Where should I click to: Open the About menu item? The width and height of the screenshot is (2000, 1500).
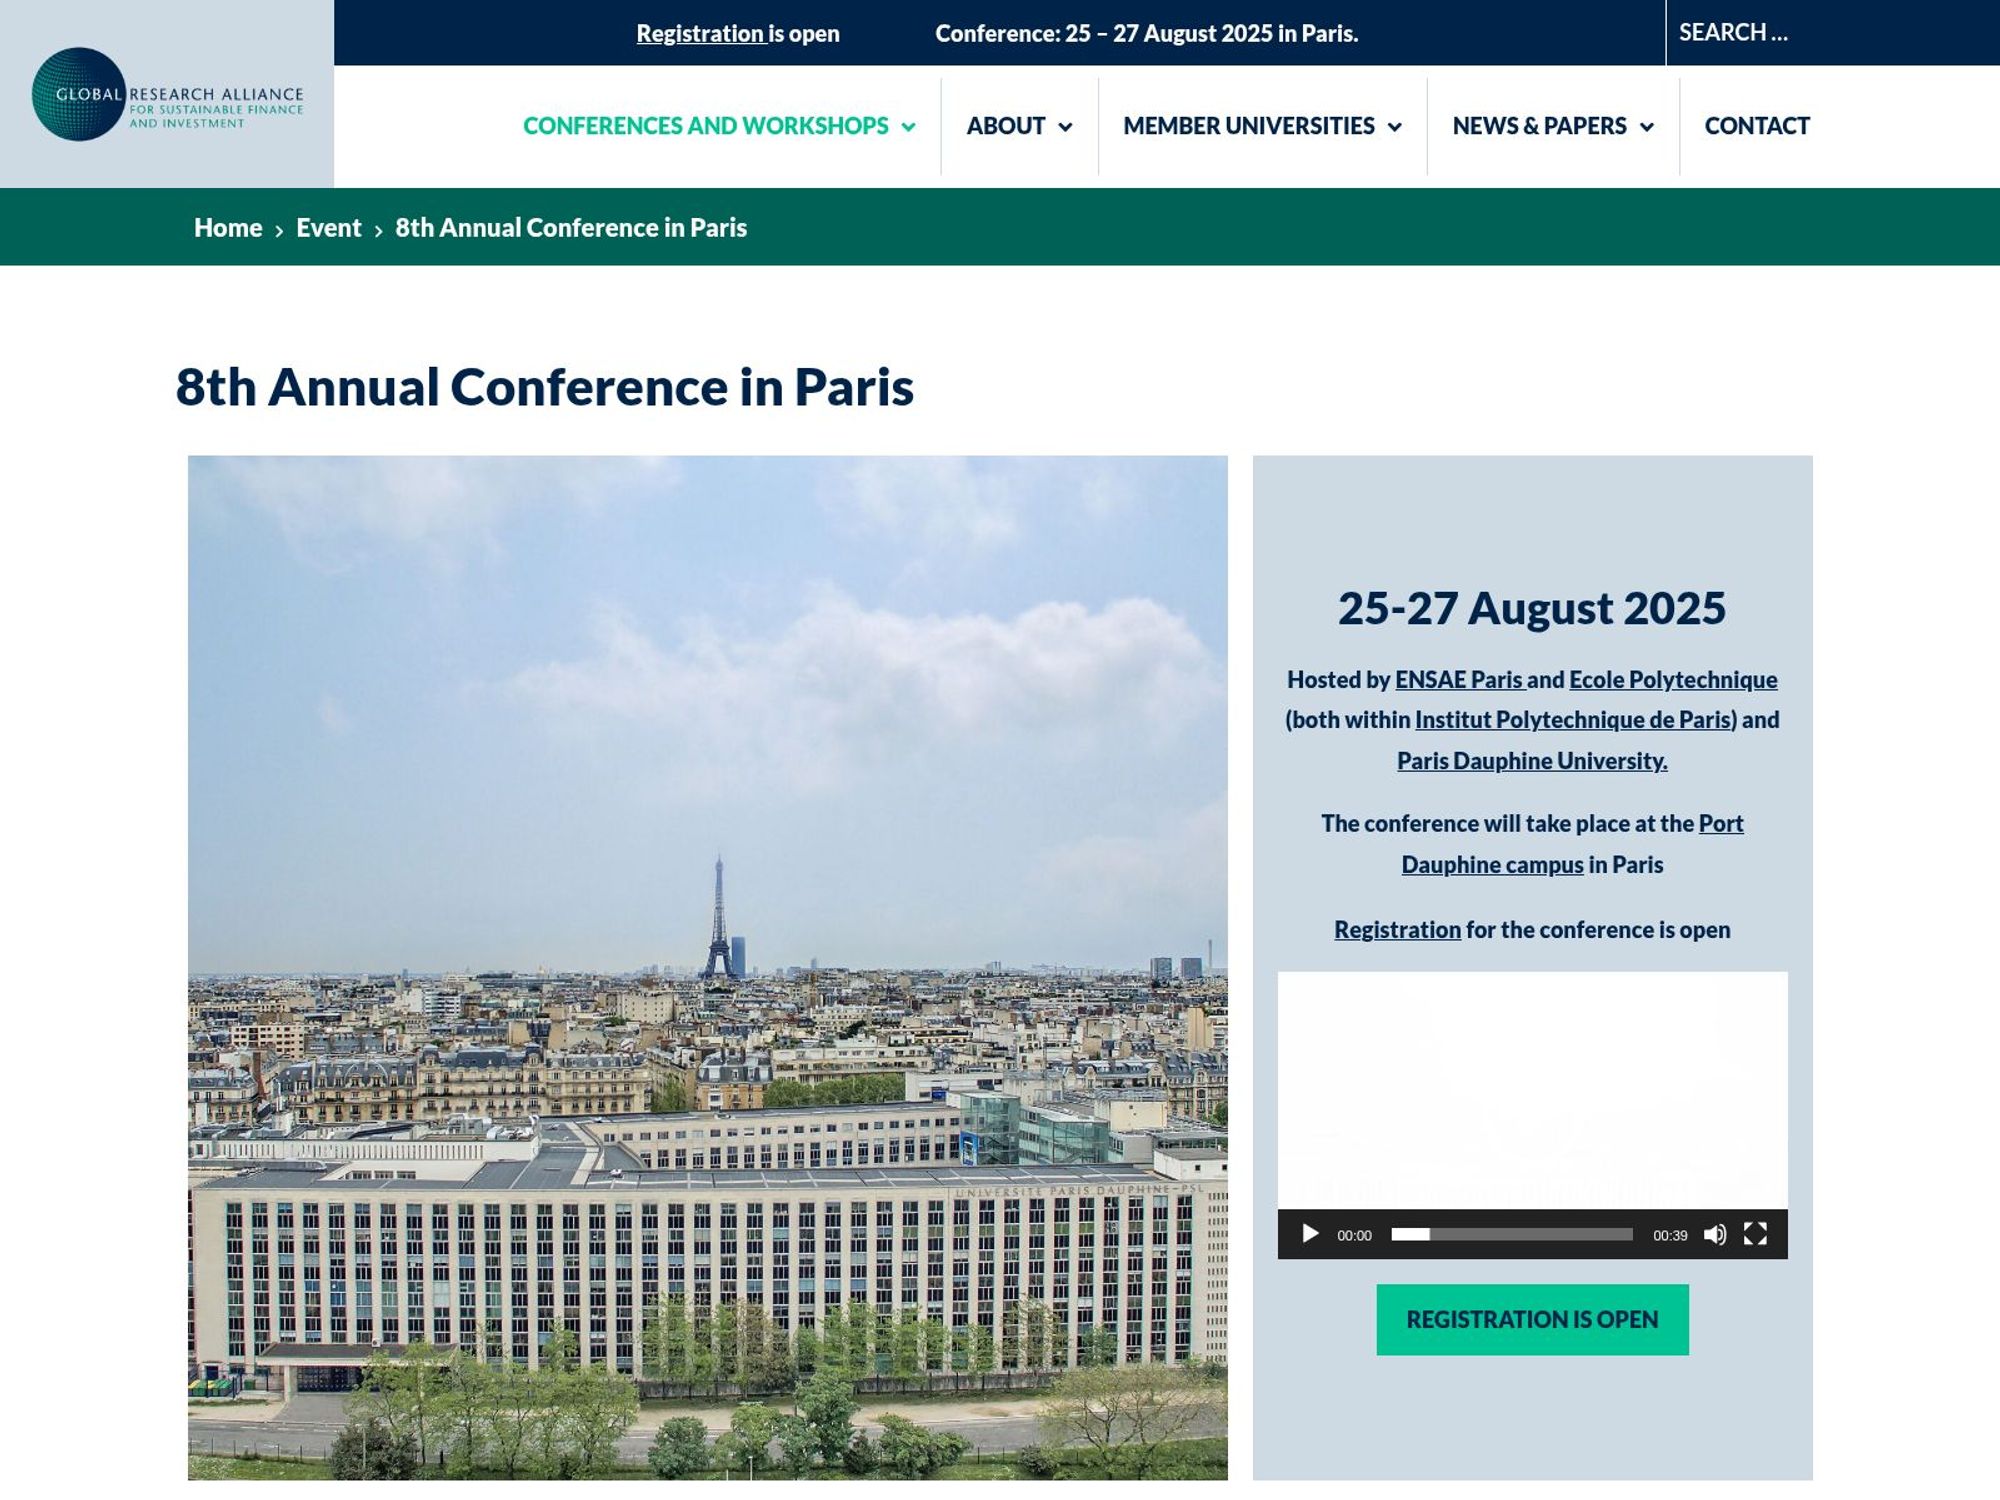coord(1005,126)
